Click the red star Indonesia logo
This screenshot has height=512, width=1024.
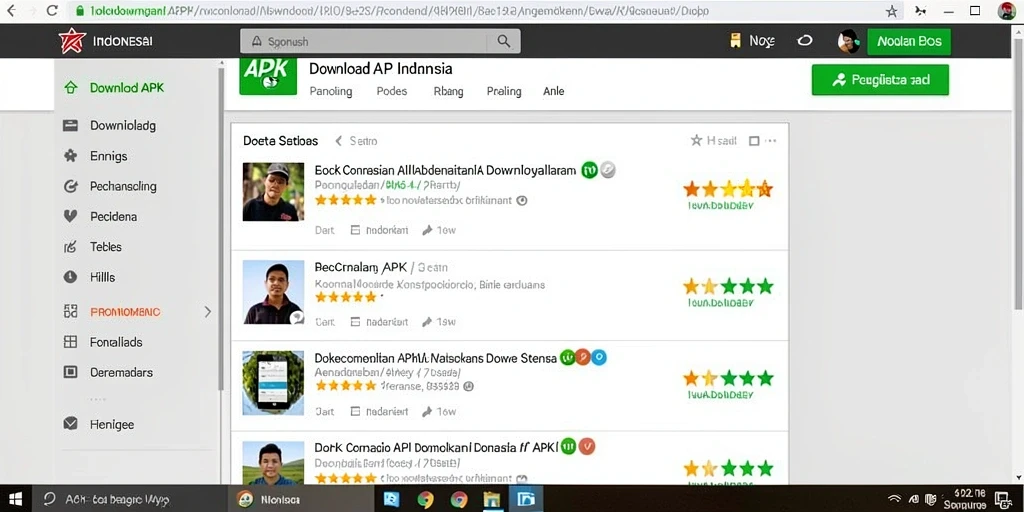click(x=72, y=41)
